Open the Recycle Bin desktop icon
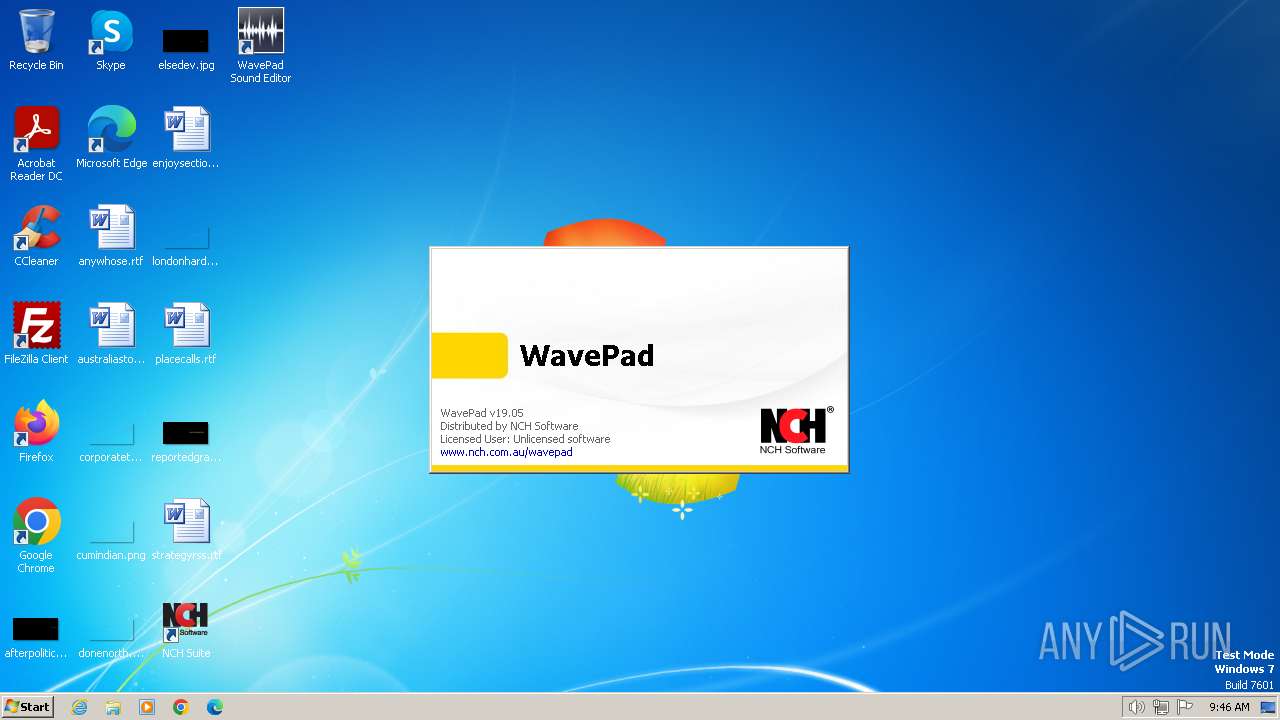 (x=36, y=40)
